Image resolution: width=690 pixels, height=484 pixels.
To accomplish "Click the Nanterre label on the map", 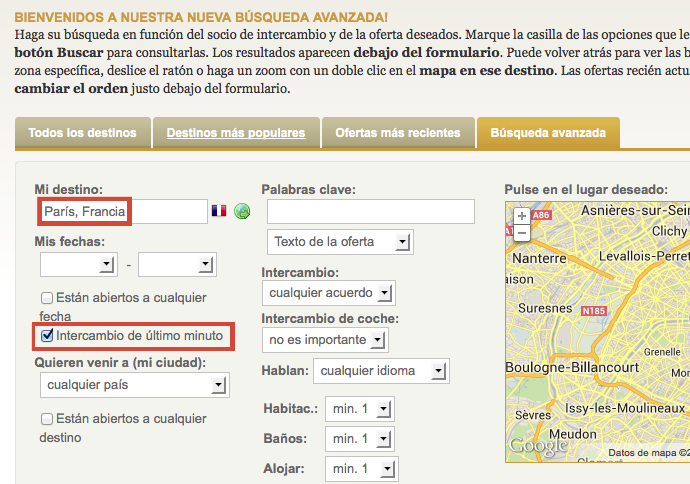I will [539, 258].
